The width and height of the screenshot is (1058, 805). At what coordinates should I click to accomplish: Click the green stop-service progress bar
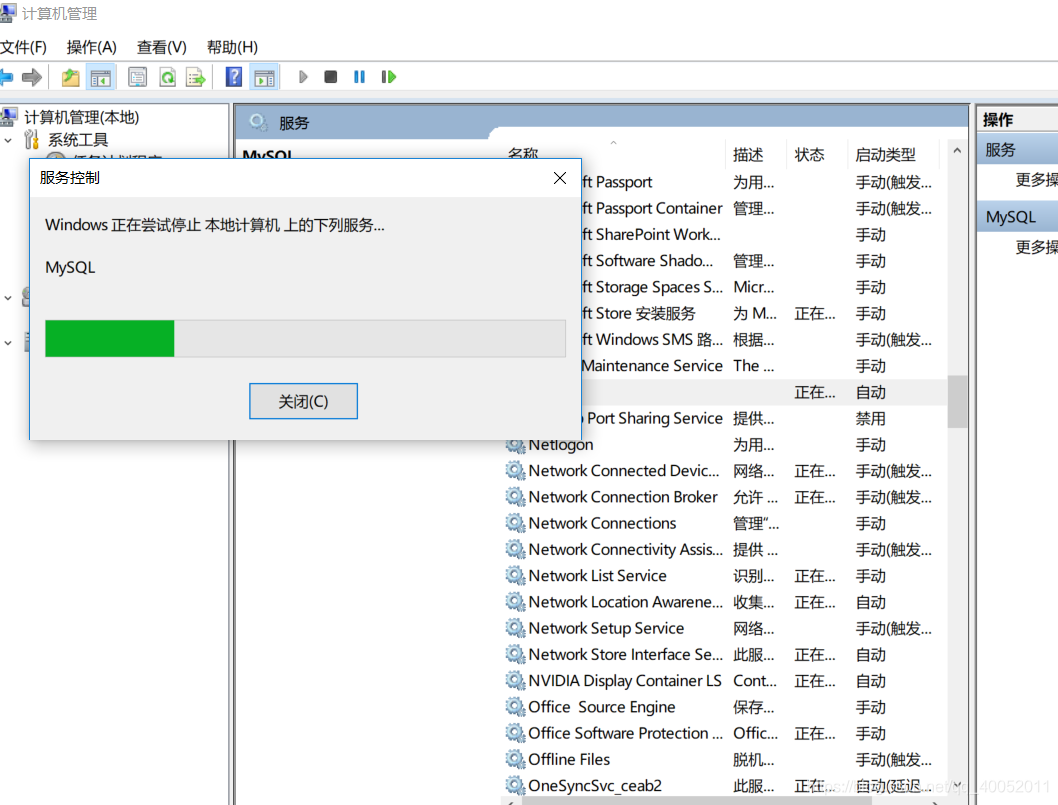pyautogui.click(x=305, y=339)
